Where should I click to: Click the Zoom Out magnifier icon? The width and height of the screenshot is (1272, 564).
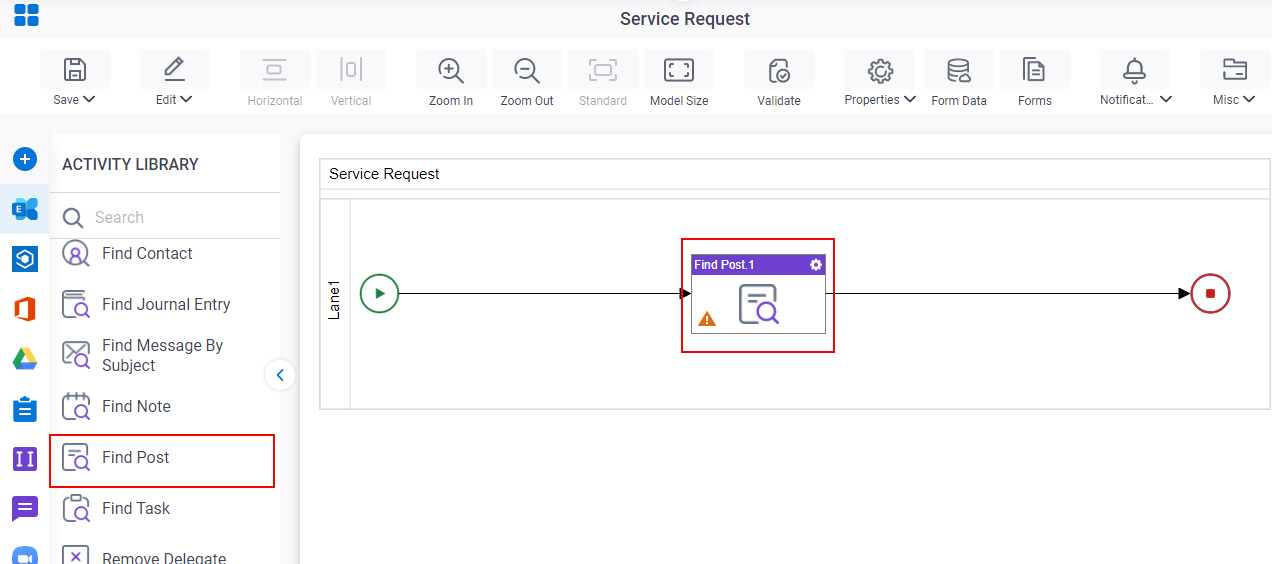coord(527,70)
